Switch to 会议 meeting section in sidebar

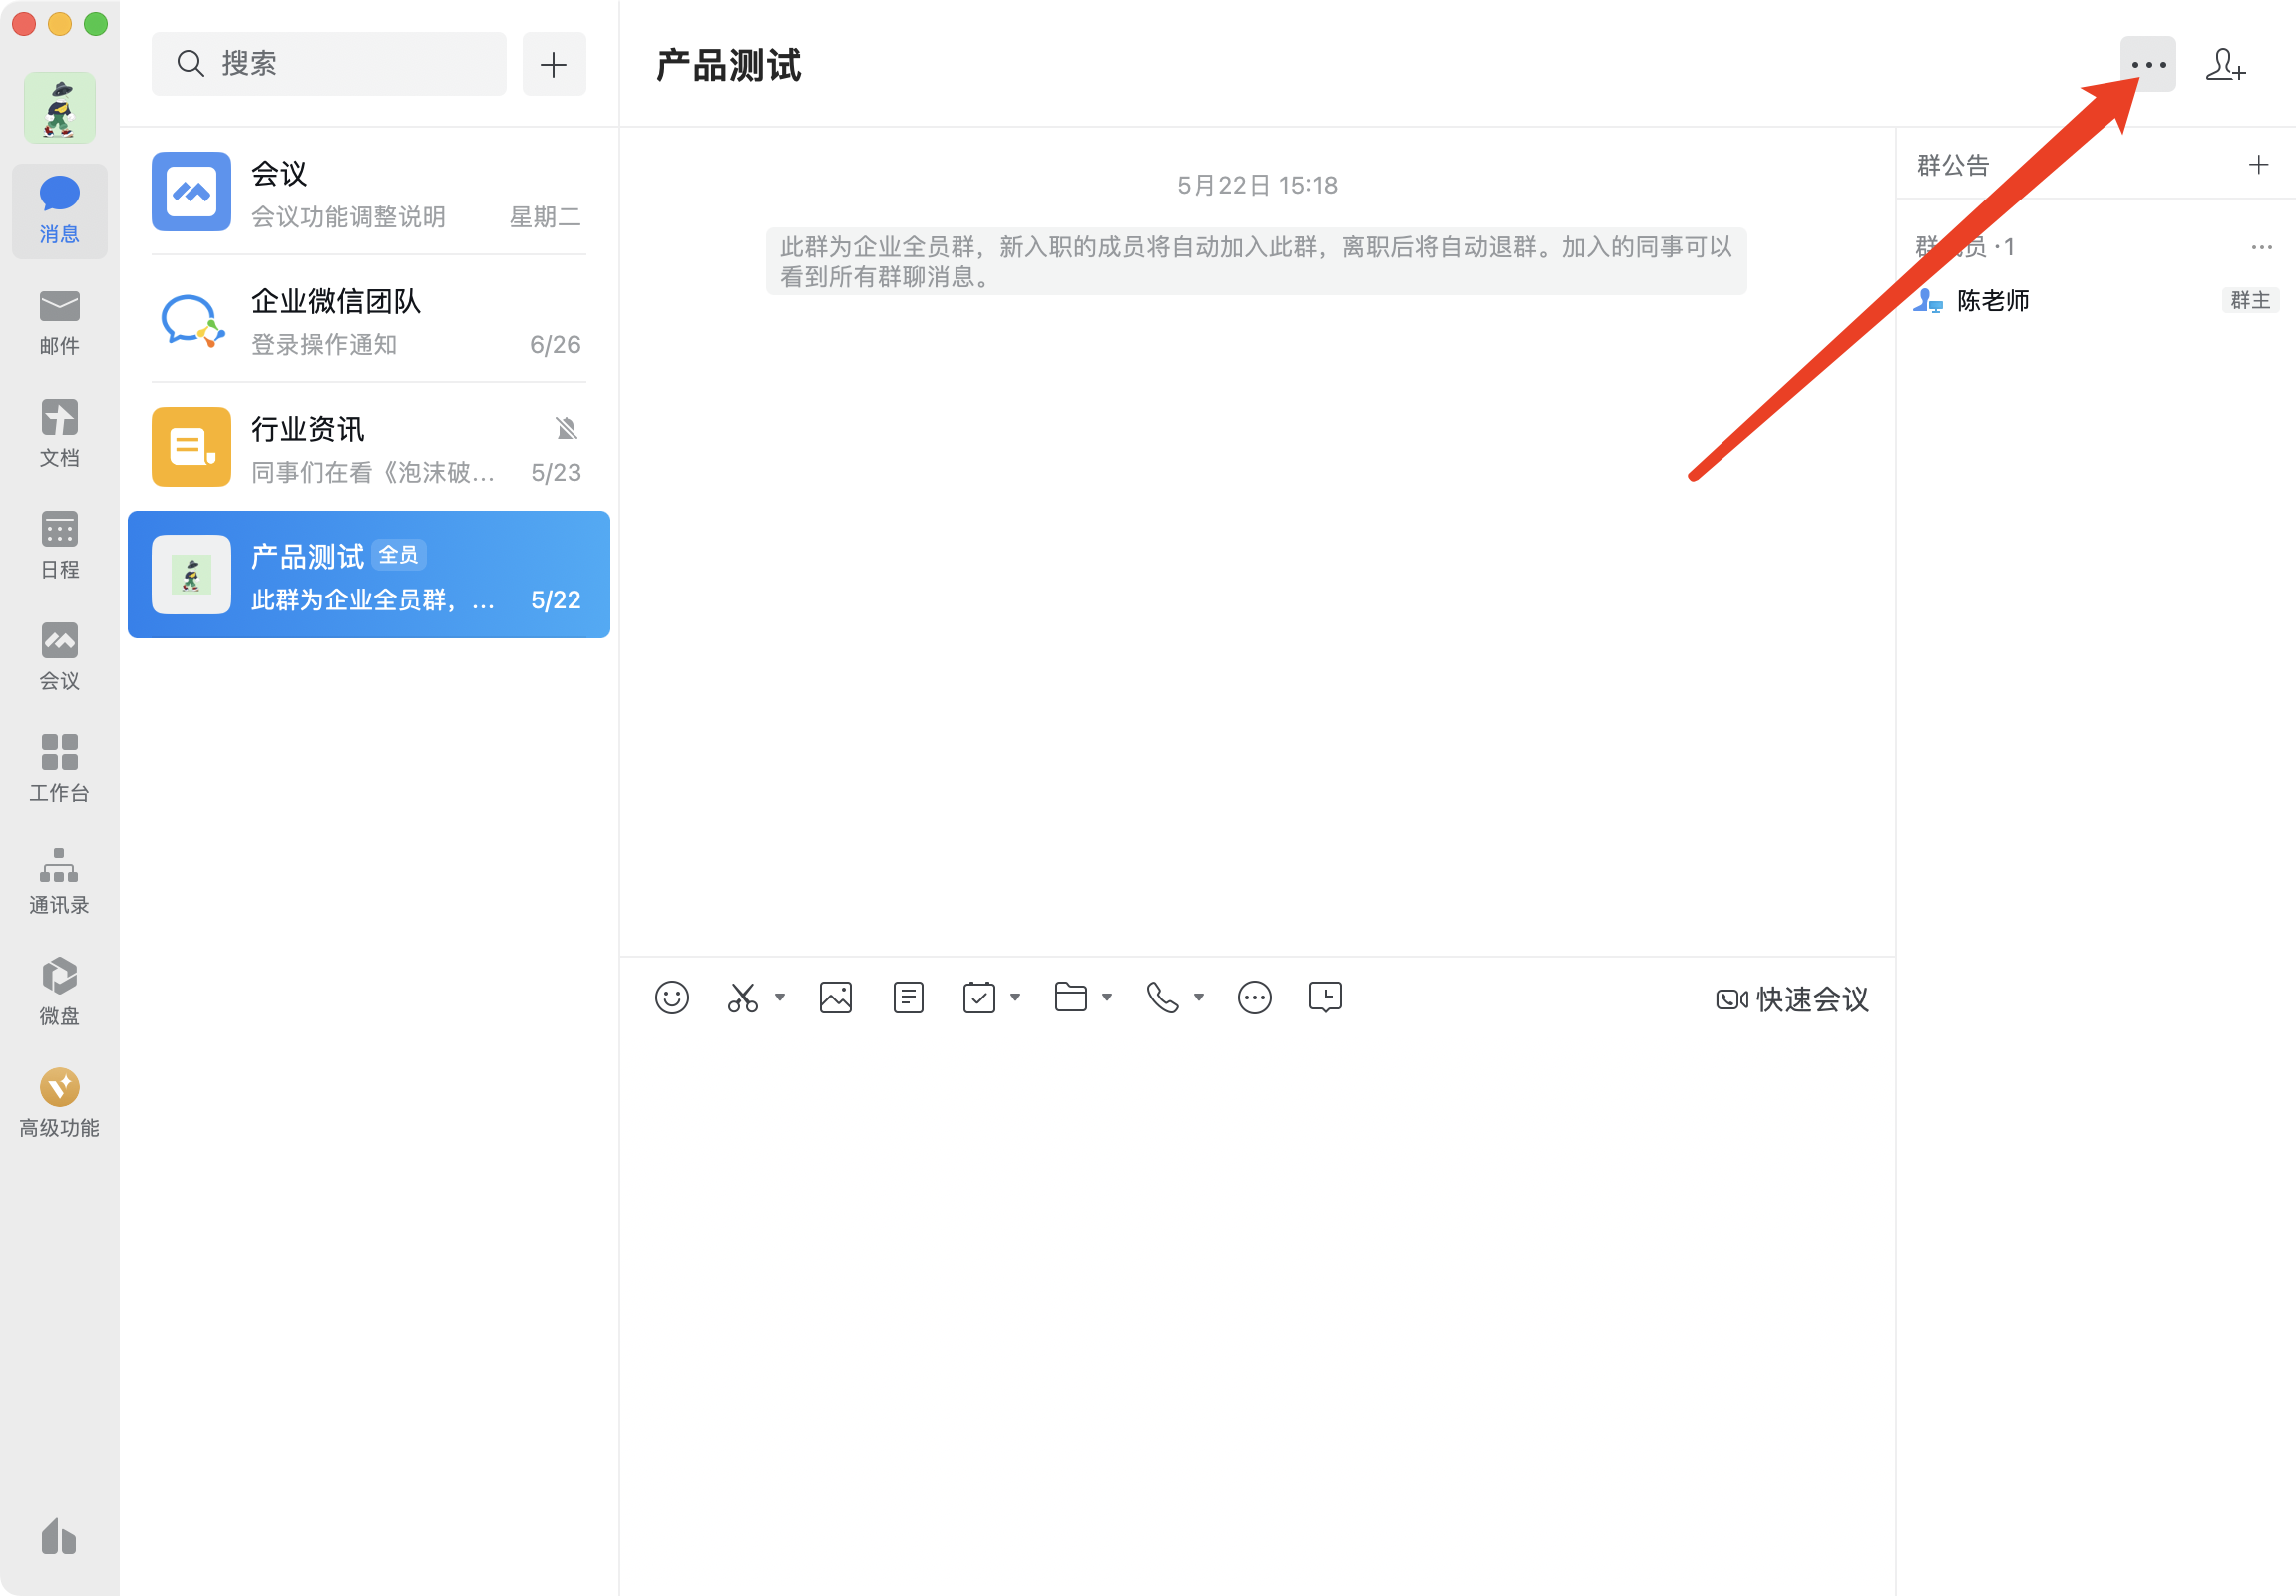tap(59, 657)
